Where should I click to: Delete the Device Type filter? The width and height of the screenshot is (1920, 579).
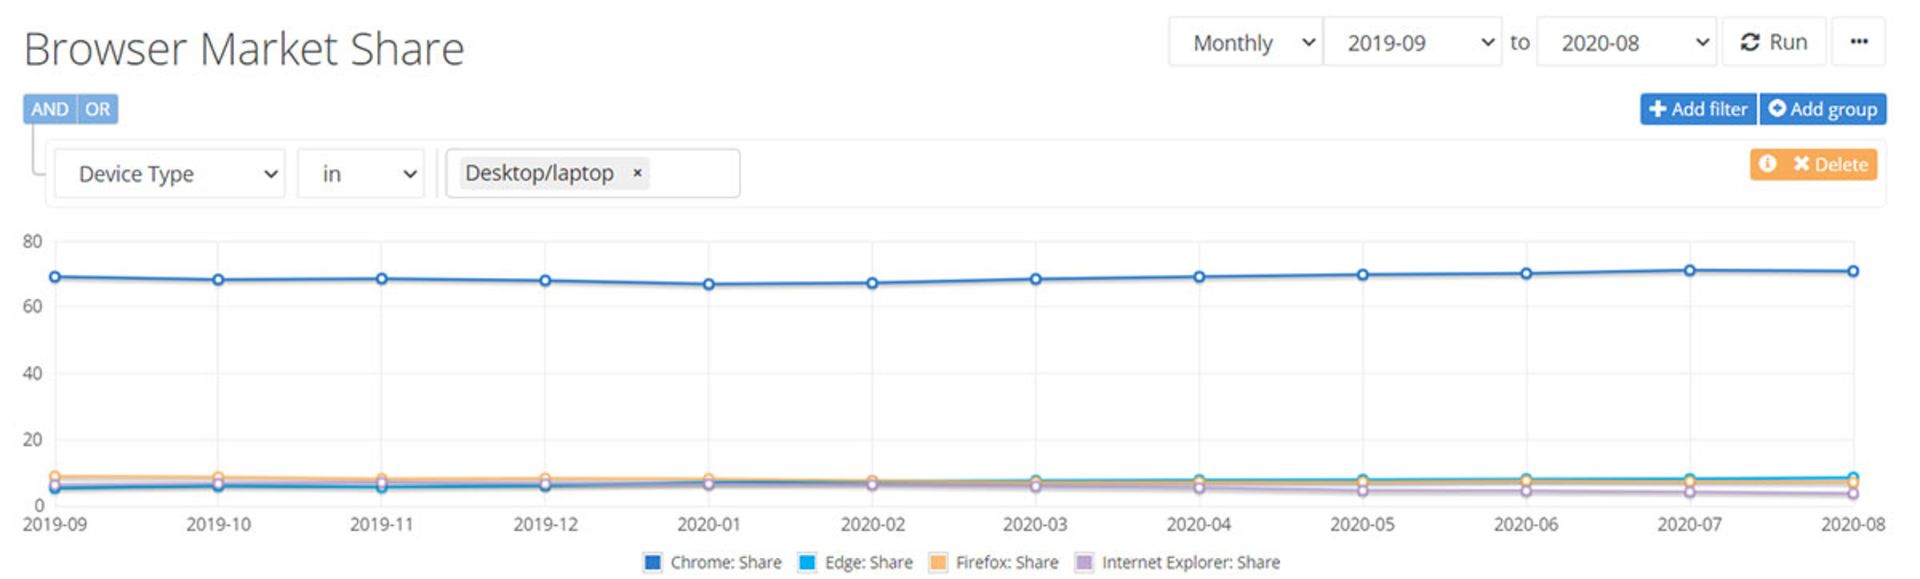tap(1829, 164)
